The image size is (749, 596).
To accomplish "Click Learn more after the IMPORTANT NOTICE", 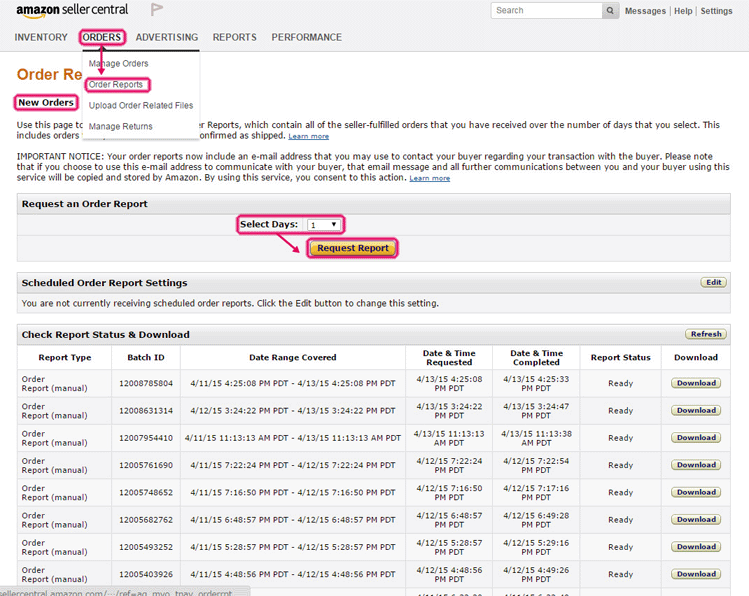I will 429,178.
